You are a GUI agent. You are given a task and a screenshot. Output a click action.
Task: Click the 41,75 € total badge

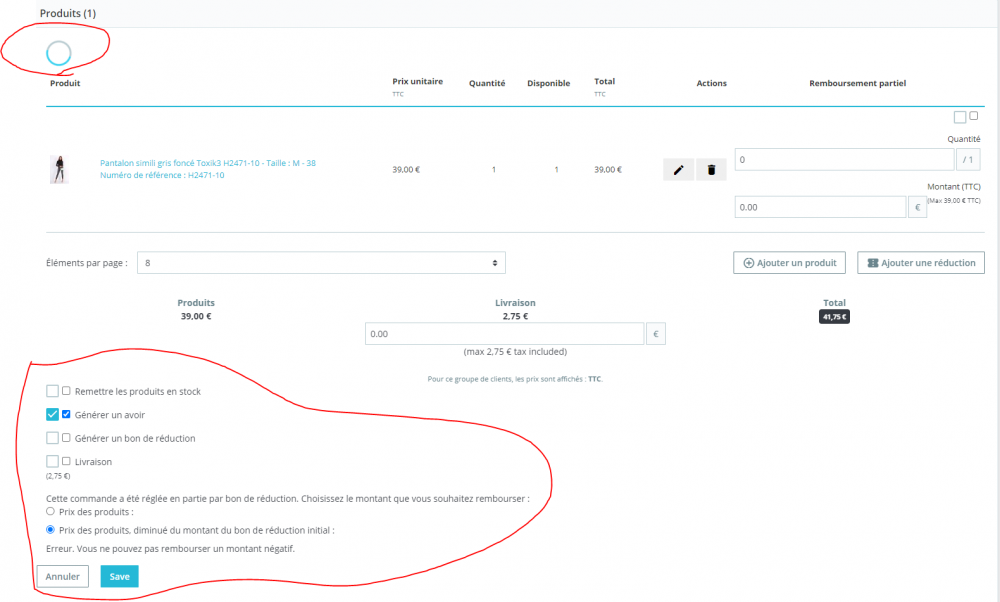pyautogui.click(x=834, y=317)
